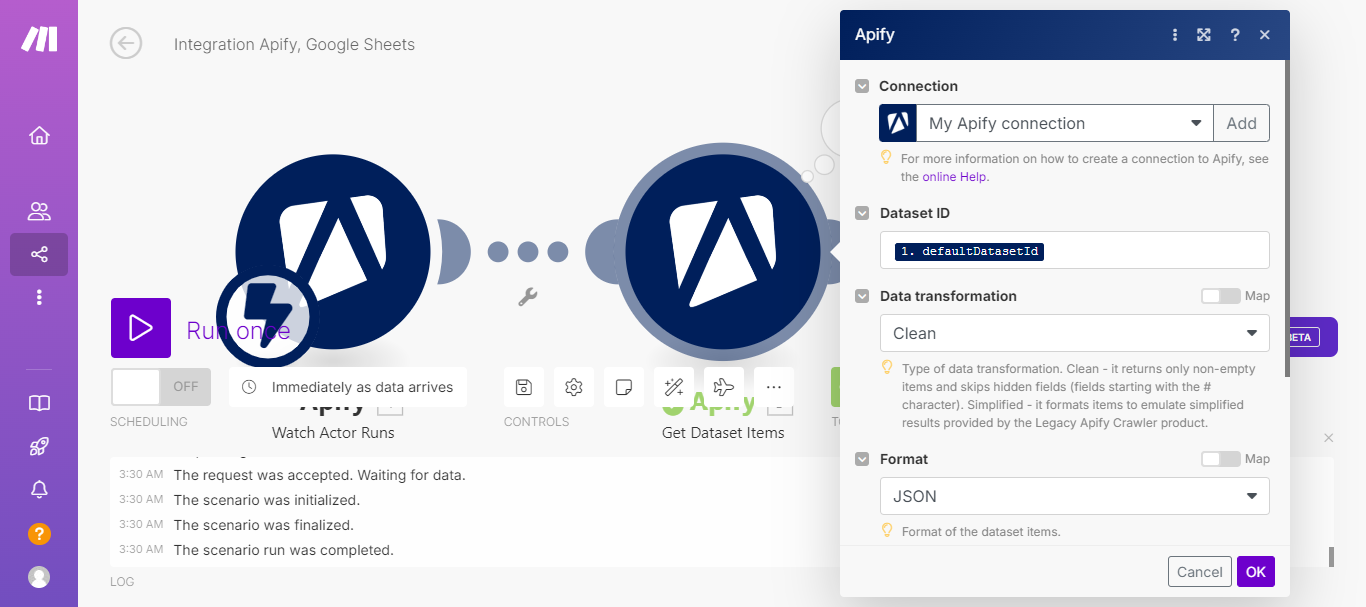
Task: Open the More dots menu in the sidebar
Action: tap(39, 297)
